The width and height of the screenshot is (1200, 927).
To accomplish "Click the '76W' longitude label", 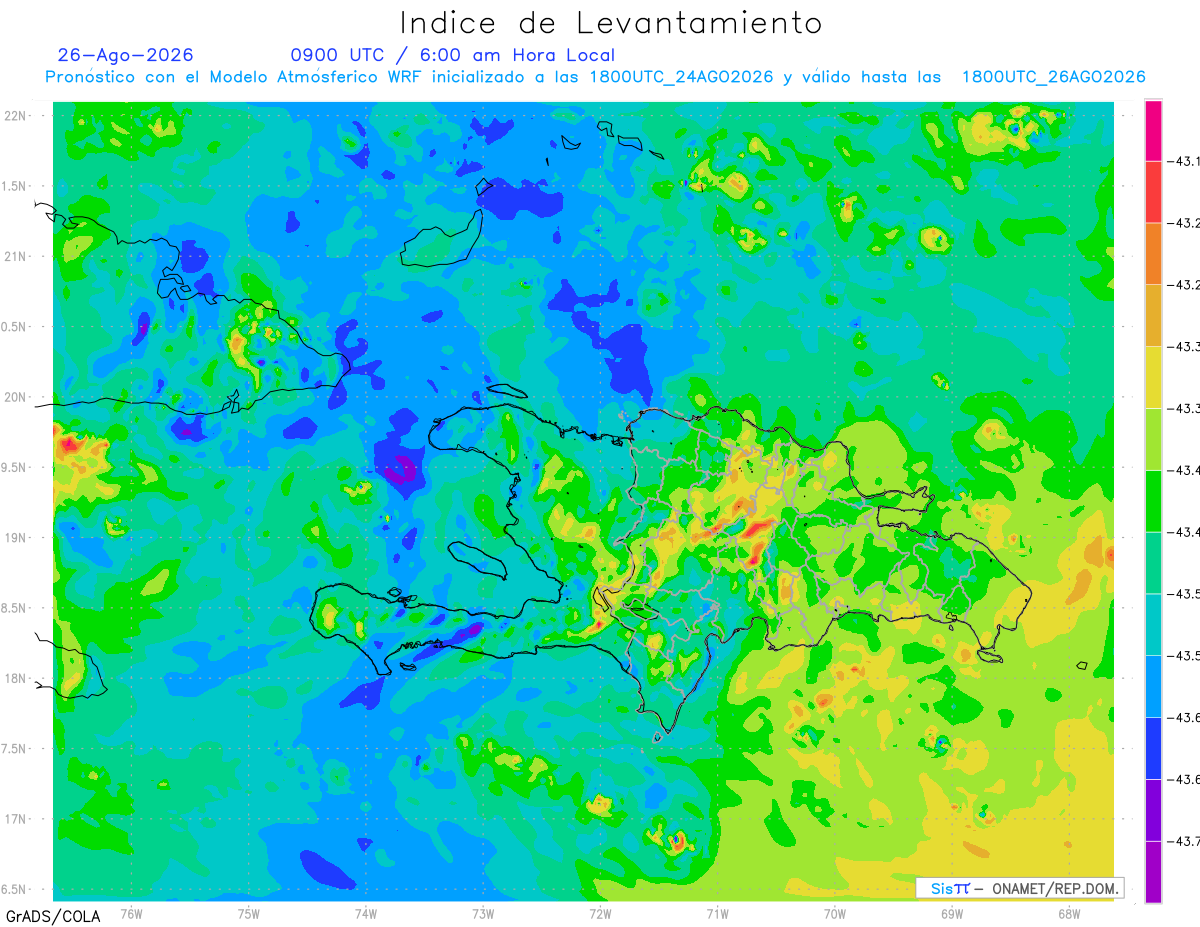I will [x=131, y=914].
